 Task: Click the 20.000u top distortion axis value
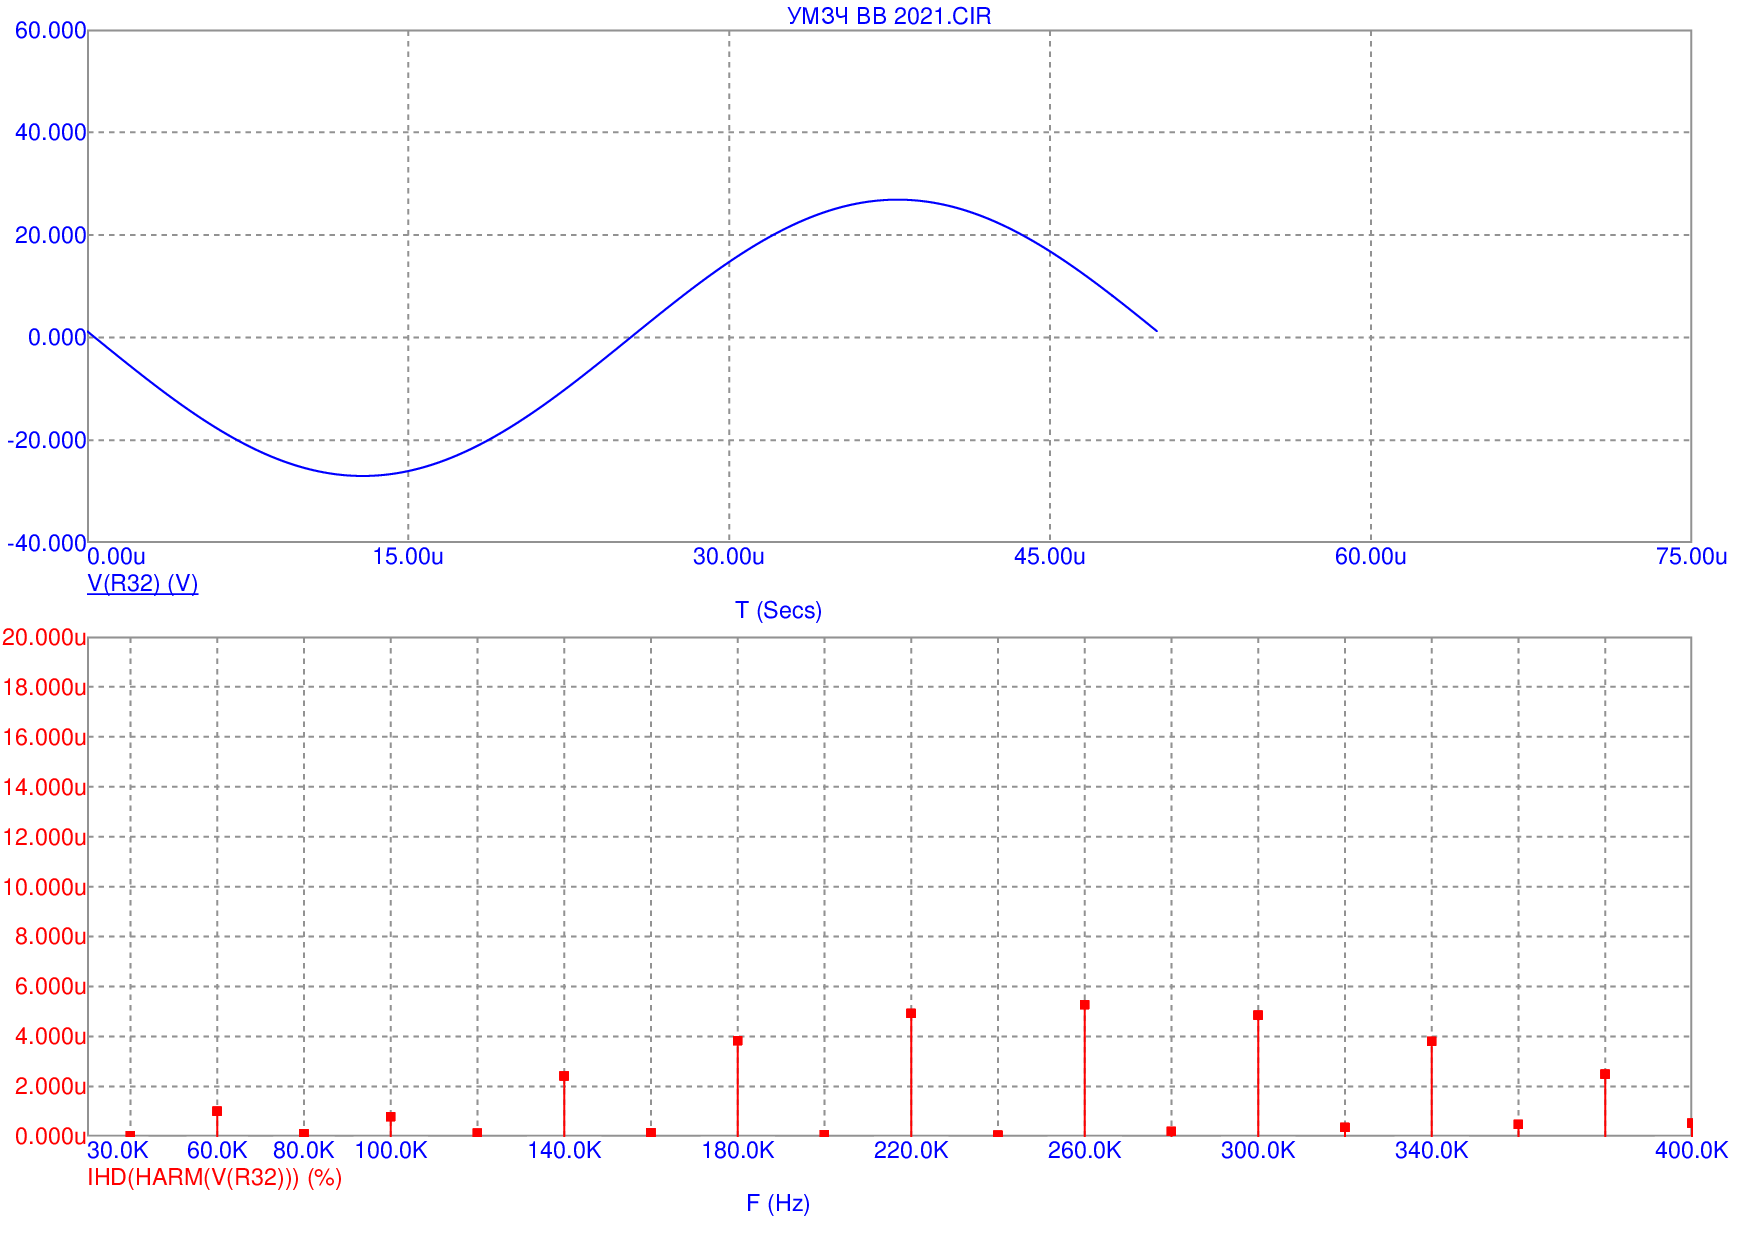point(44,638)
